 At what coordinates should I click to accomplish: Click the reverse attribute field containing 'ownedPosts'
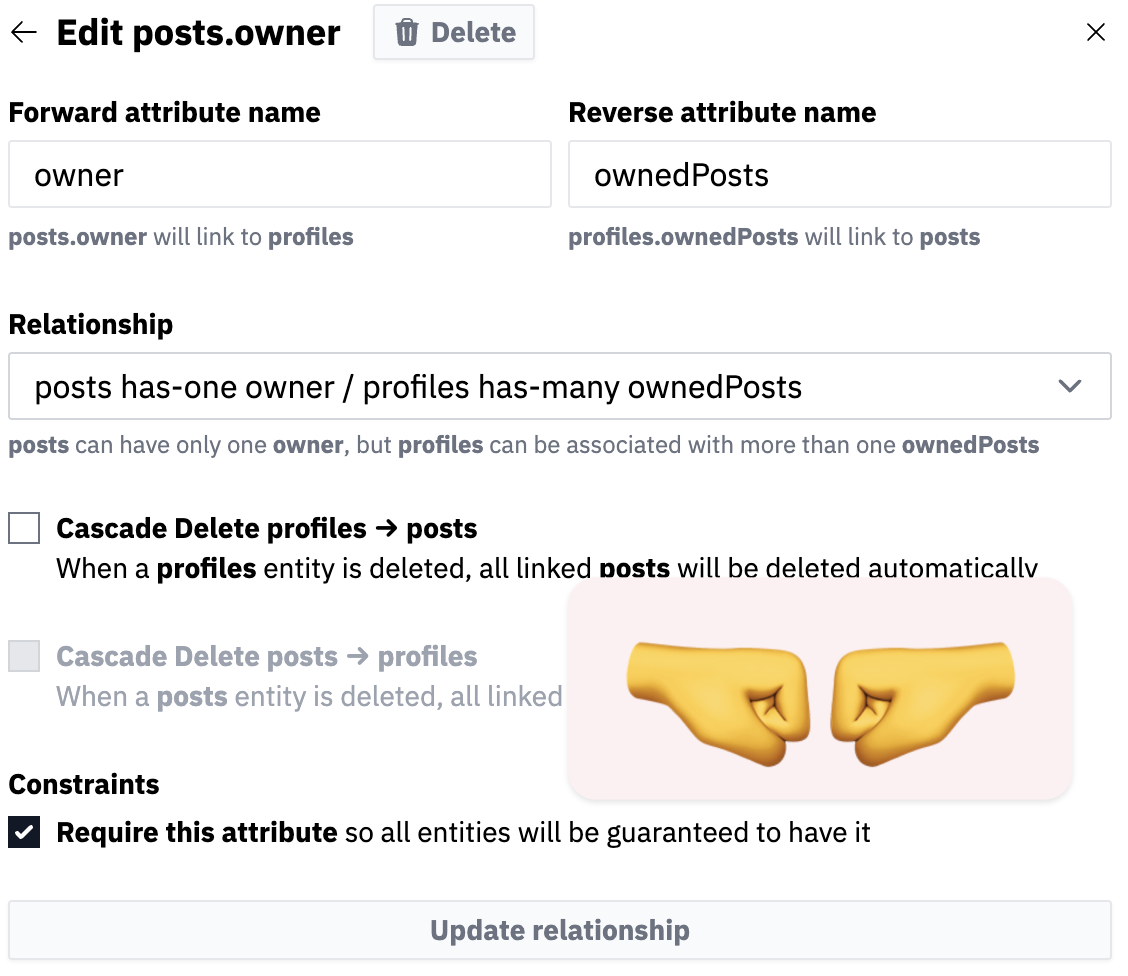840,175
